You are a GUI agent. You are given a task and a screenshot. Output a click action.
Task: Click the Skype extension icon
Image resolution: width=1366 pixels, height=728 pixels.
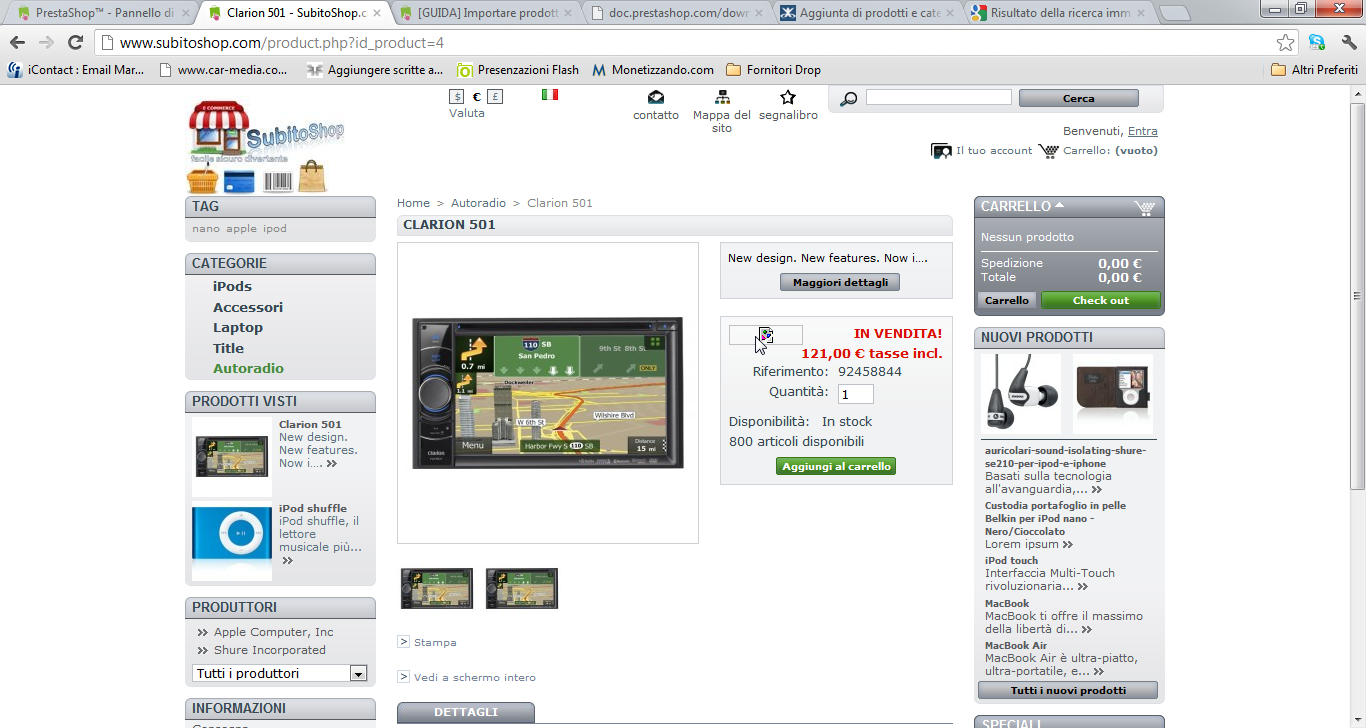[1317, 43]
